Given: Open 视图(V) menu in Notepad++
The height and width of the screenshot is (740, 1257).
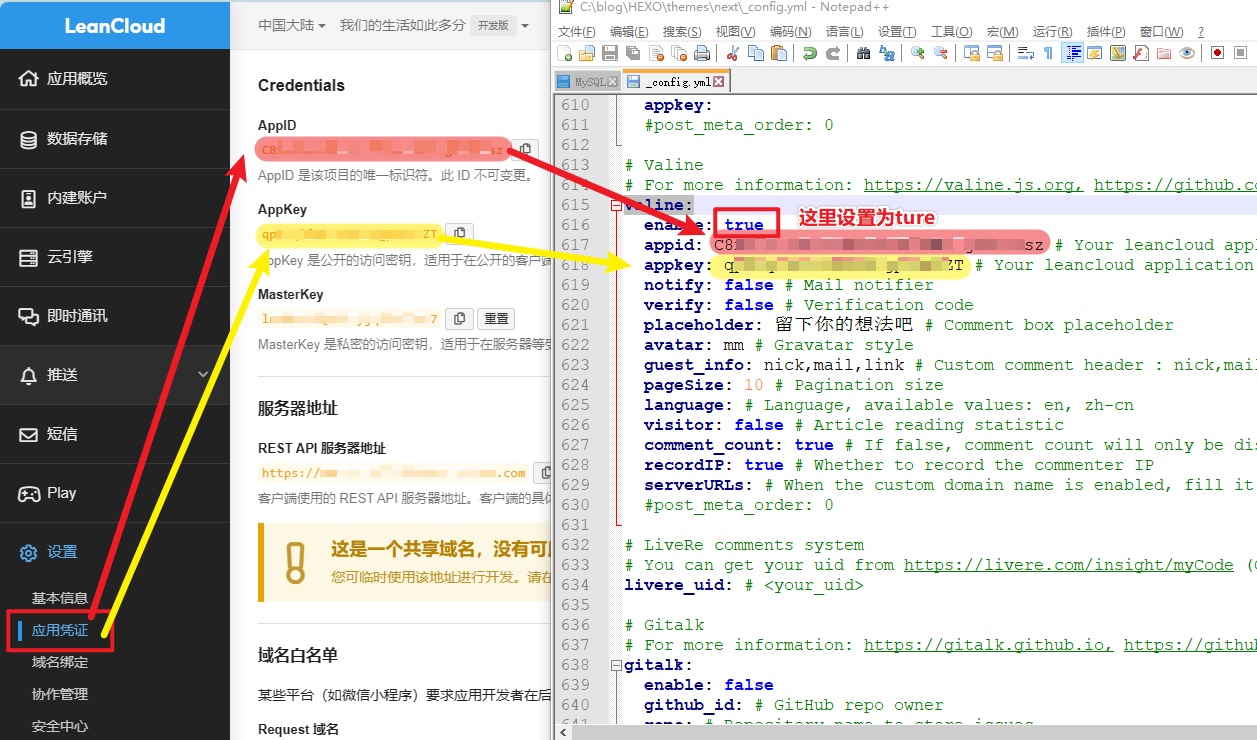Looking at the screenshot, I should [x=735, y=32].
